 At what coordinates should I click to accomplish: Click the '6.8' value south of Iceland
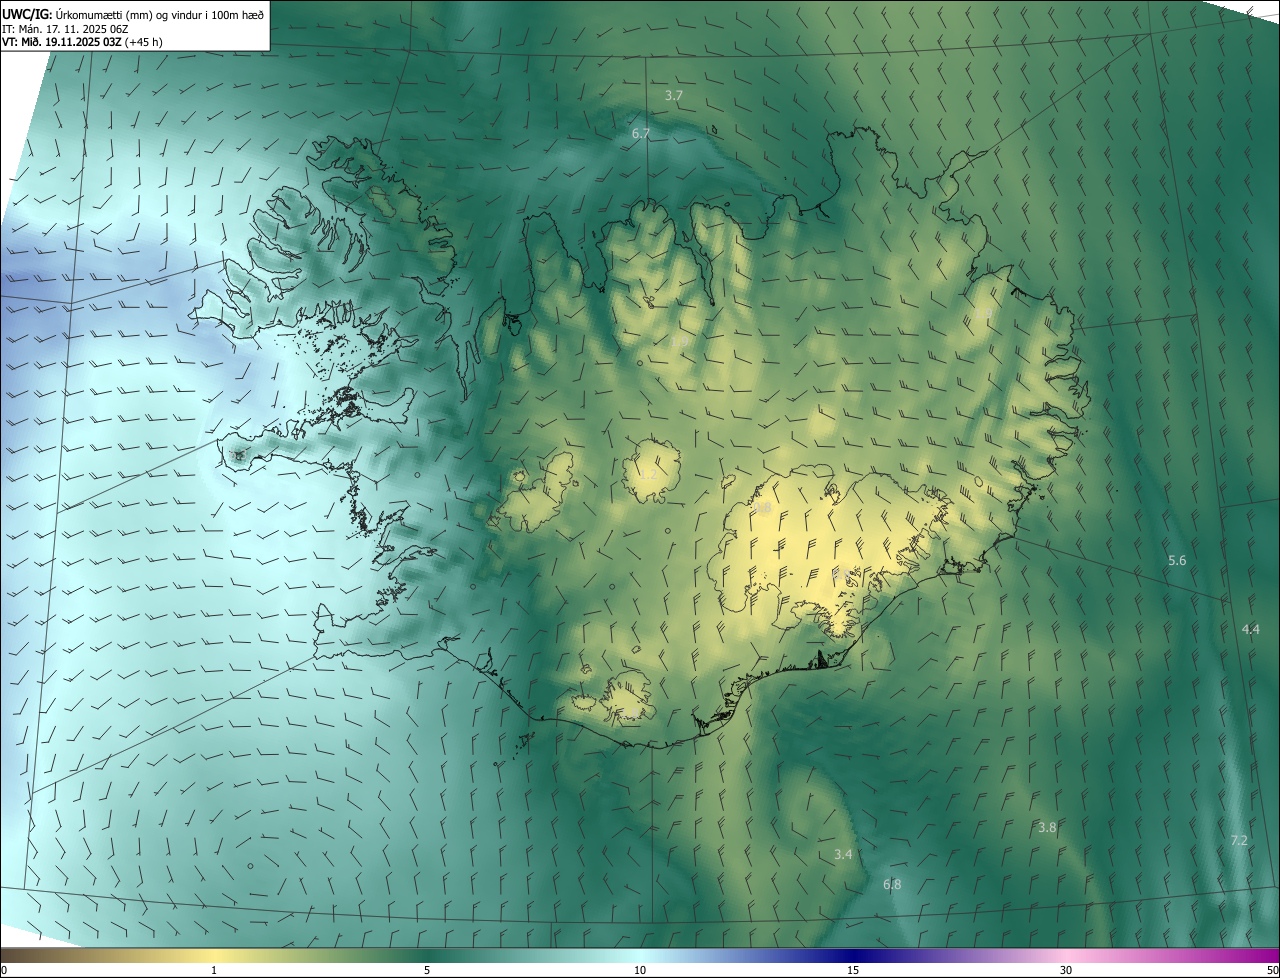(892, 884)
